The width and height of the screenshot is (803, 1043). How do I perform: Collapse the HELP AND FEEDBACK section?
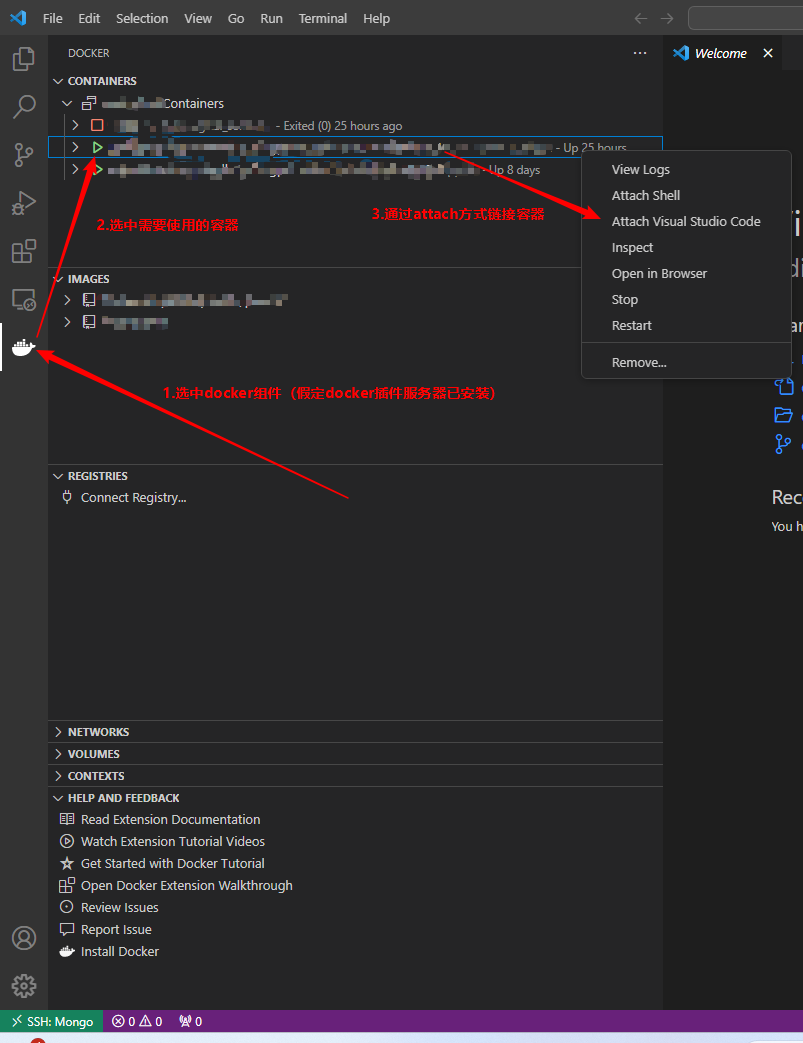point(59,798)
